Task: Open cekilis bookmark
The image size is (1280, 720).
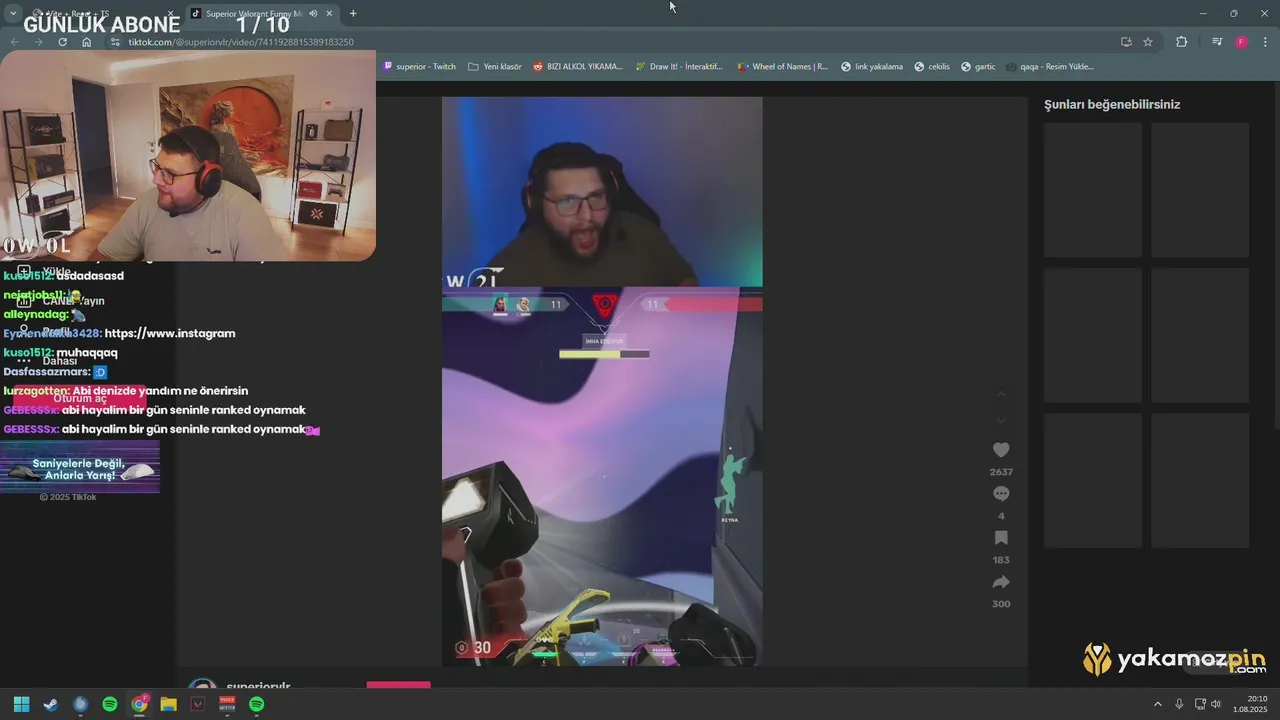Action: [x=931, y=67]
